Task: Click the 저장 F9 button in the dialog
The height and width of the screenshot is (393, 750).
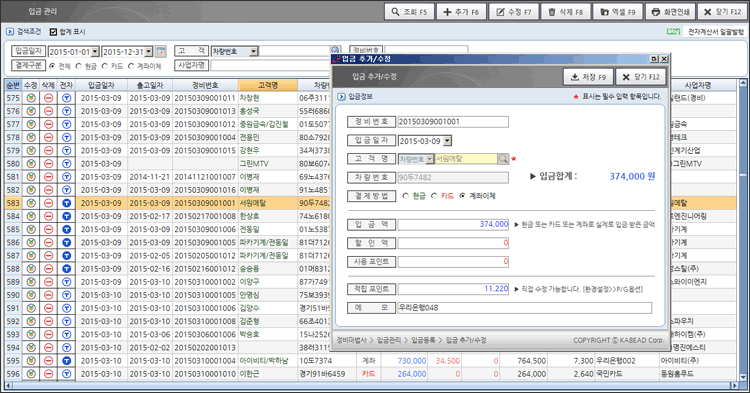Action: [x=588, y=77]
